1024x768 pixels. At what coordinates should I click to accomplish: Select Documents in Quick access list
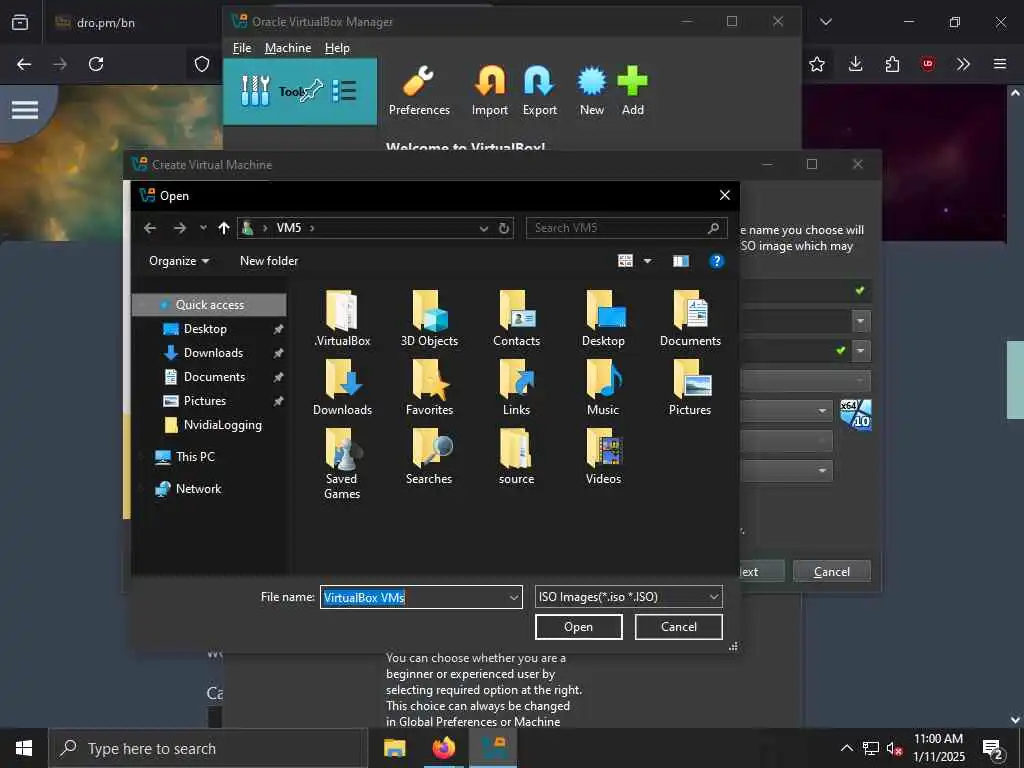214,377
